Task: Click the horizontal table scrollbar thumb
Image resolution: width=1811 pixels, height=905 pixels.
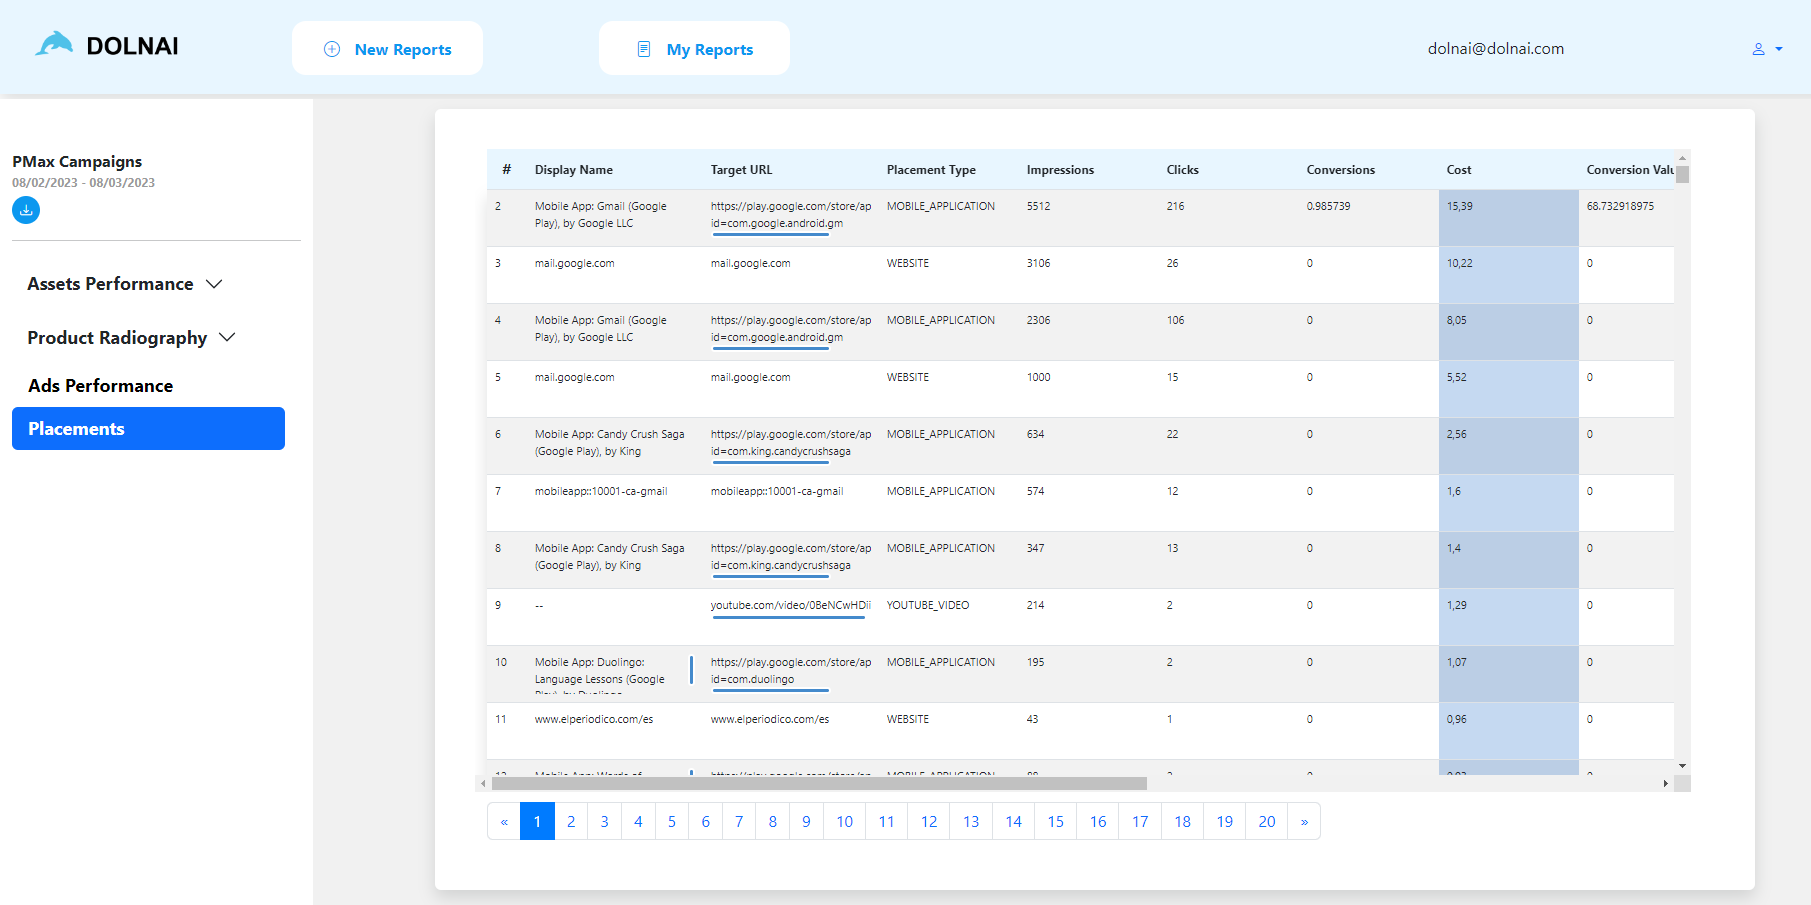Action: point(819,783)
